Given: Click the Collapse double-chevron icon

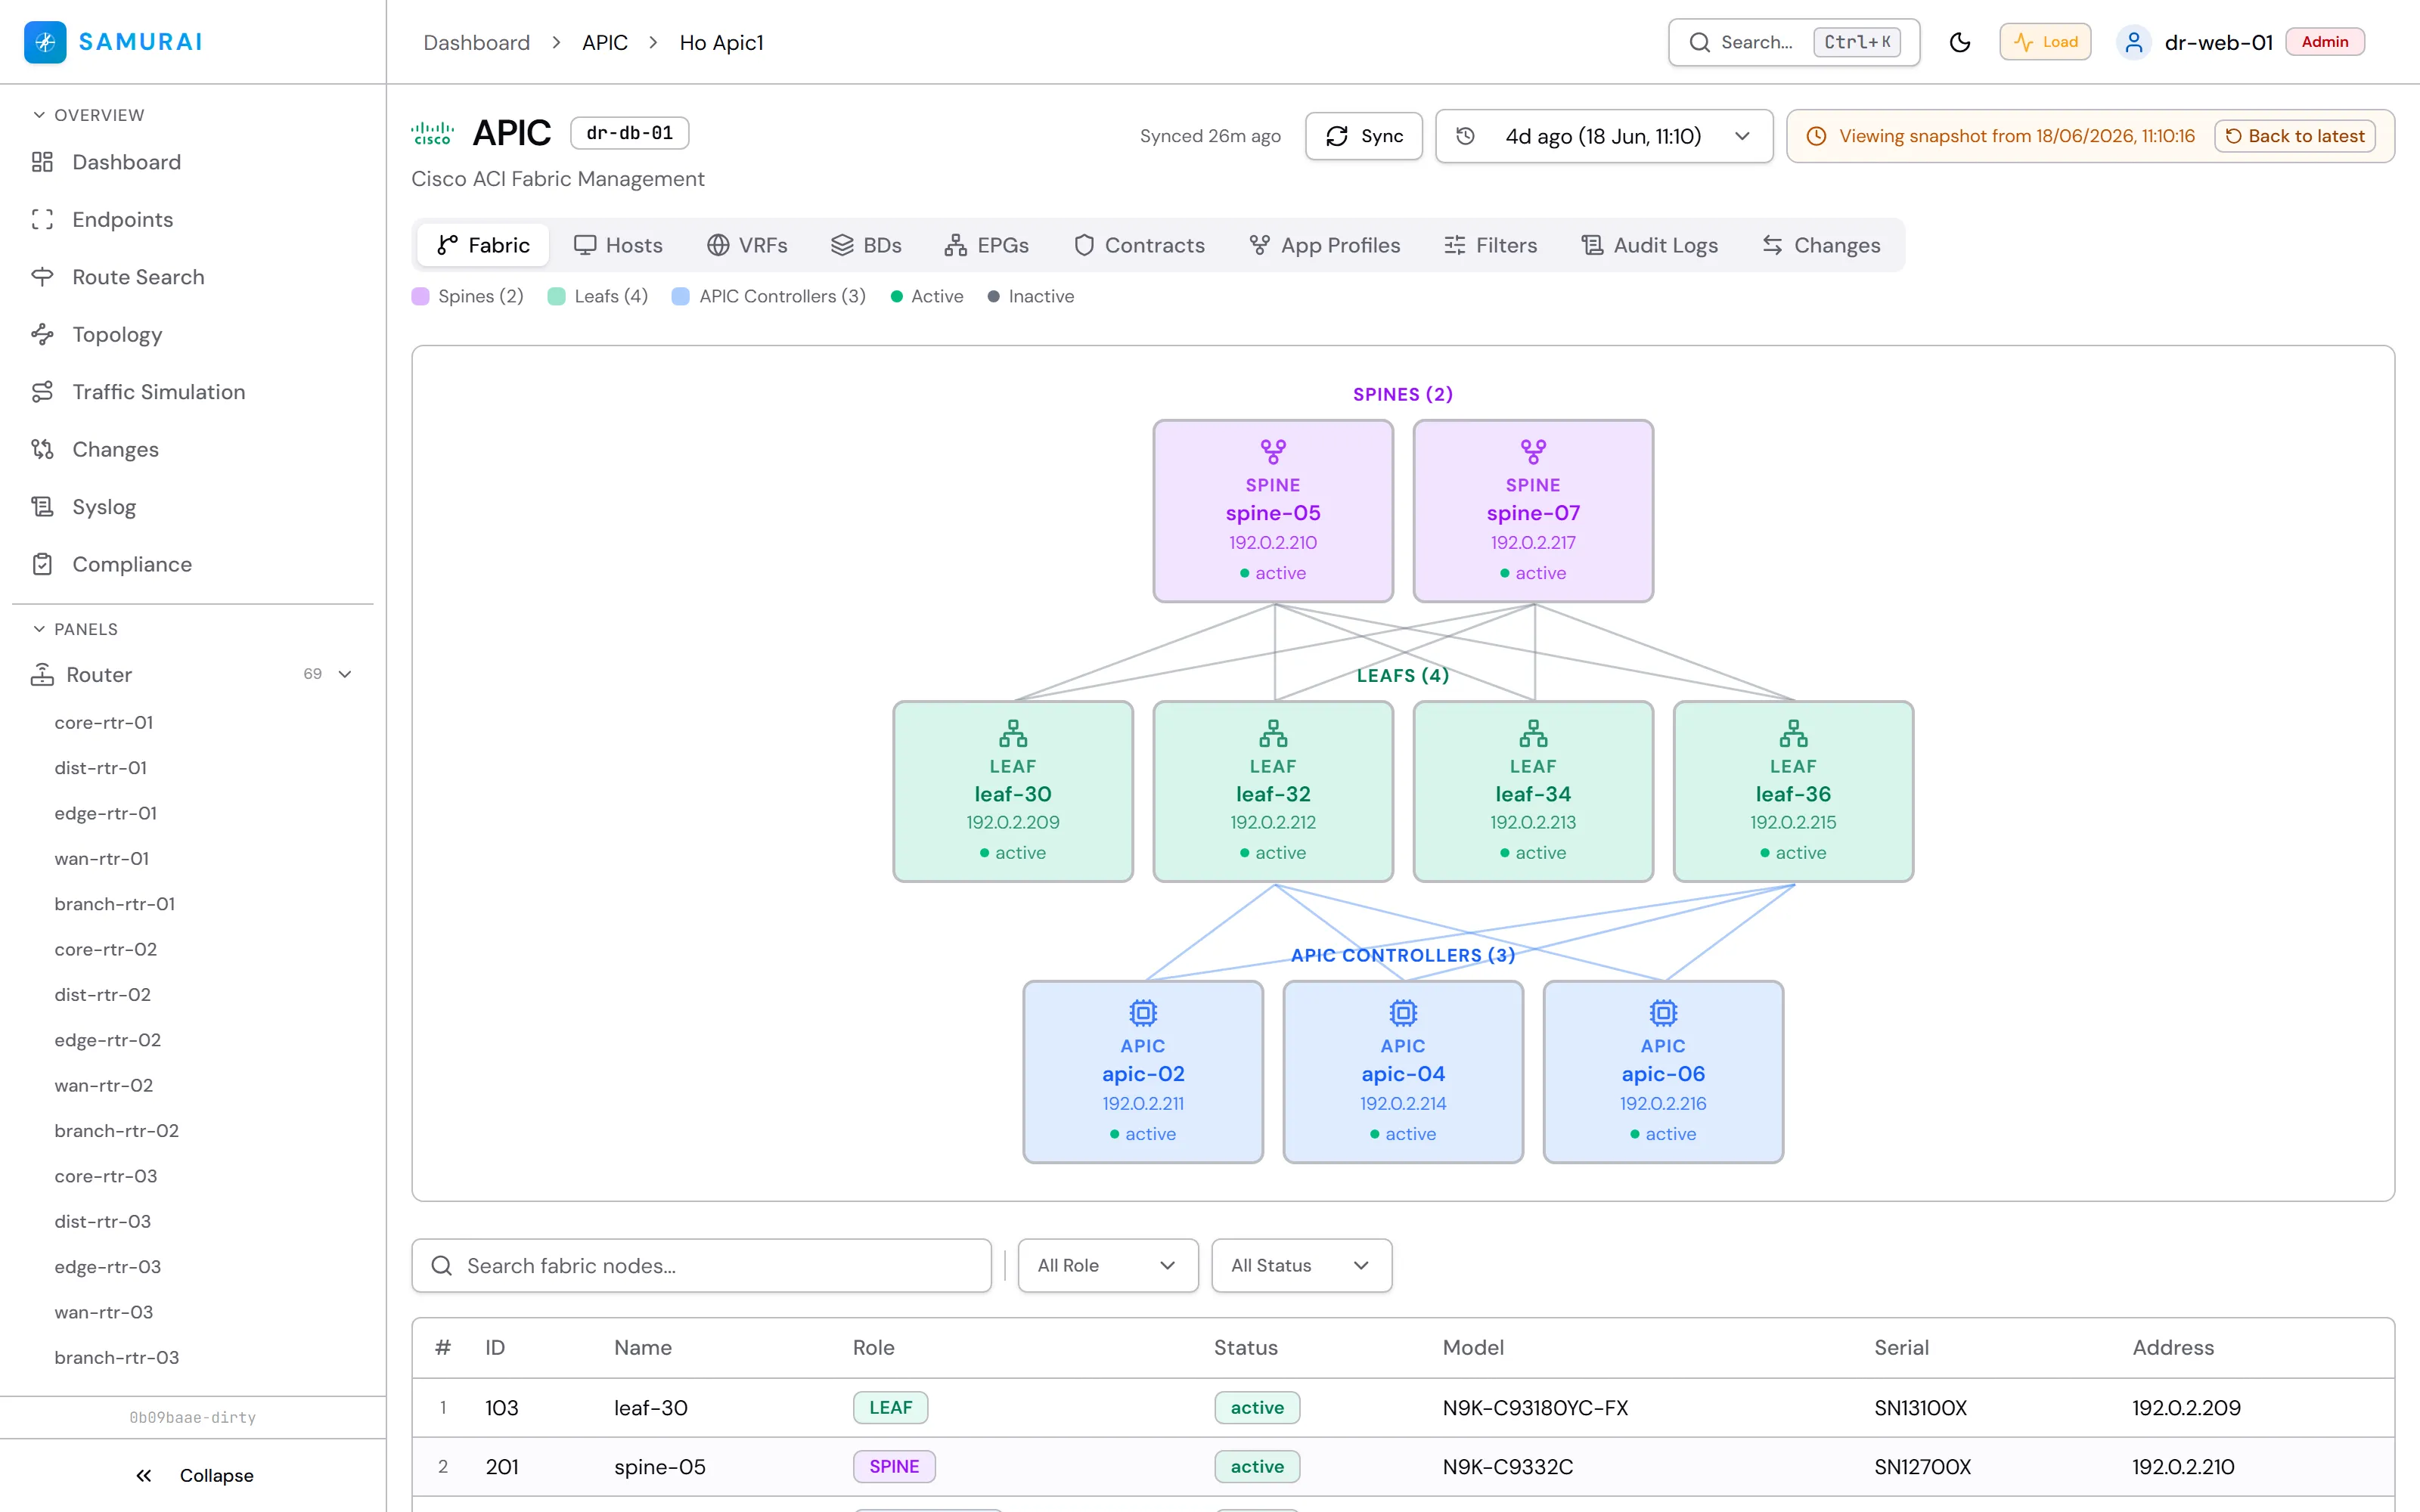Looking at the screenshot, I should [144, 1476].
